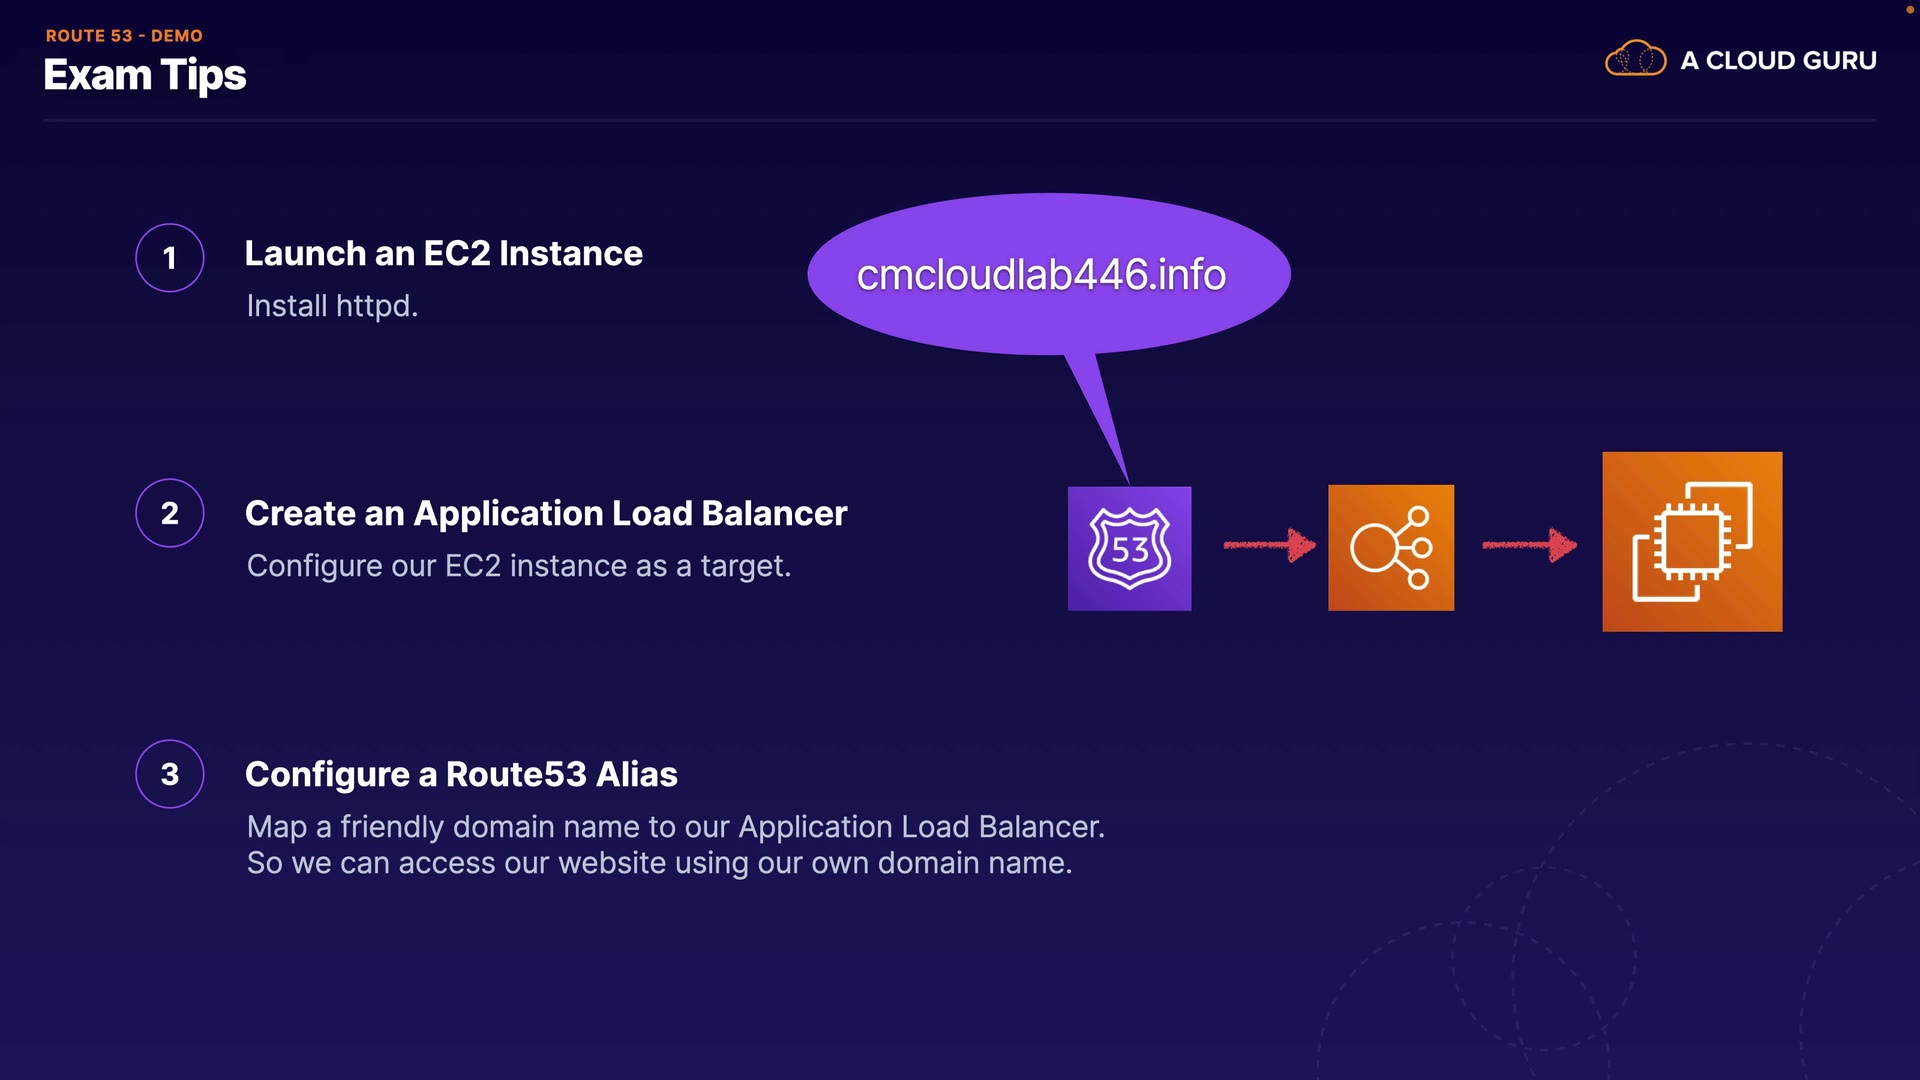Click the A CLOUD GURU brand text
Screen dimensions: 1920x1080
(1778, 60)
